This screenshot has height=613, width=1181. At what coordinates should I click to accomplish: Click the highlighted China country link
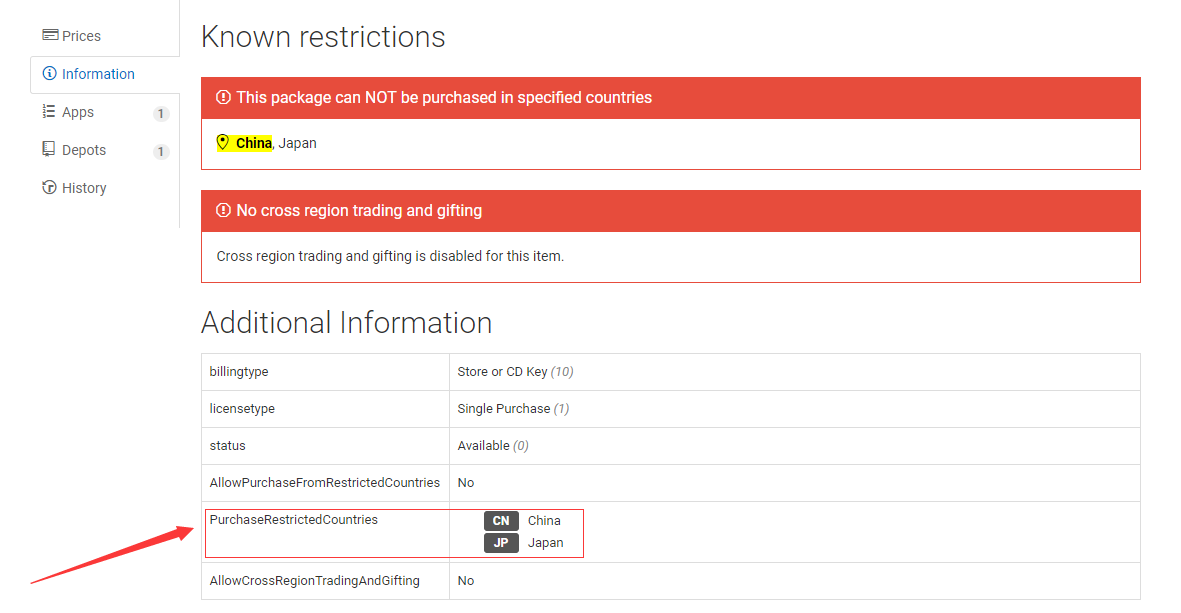[254, 143]
